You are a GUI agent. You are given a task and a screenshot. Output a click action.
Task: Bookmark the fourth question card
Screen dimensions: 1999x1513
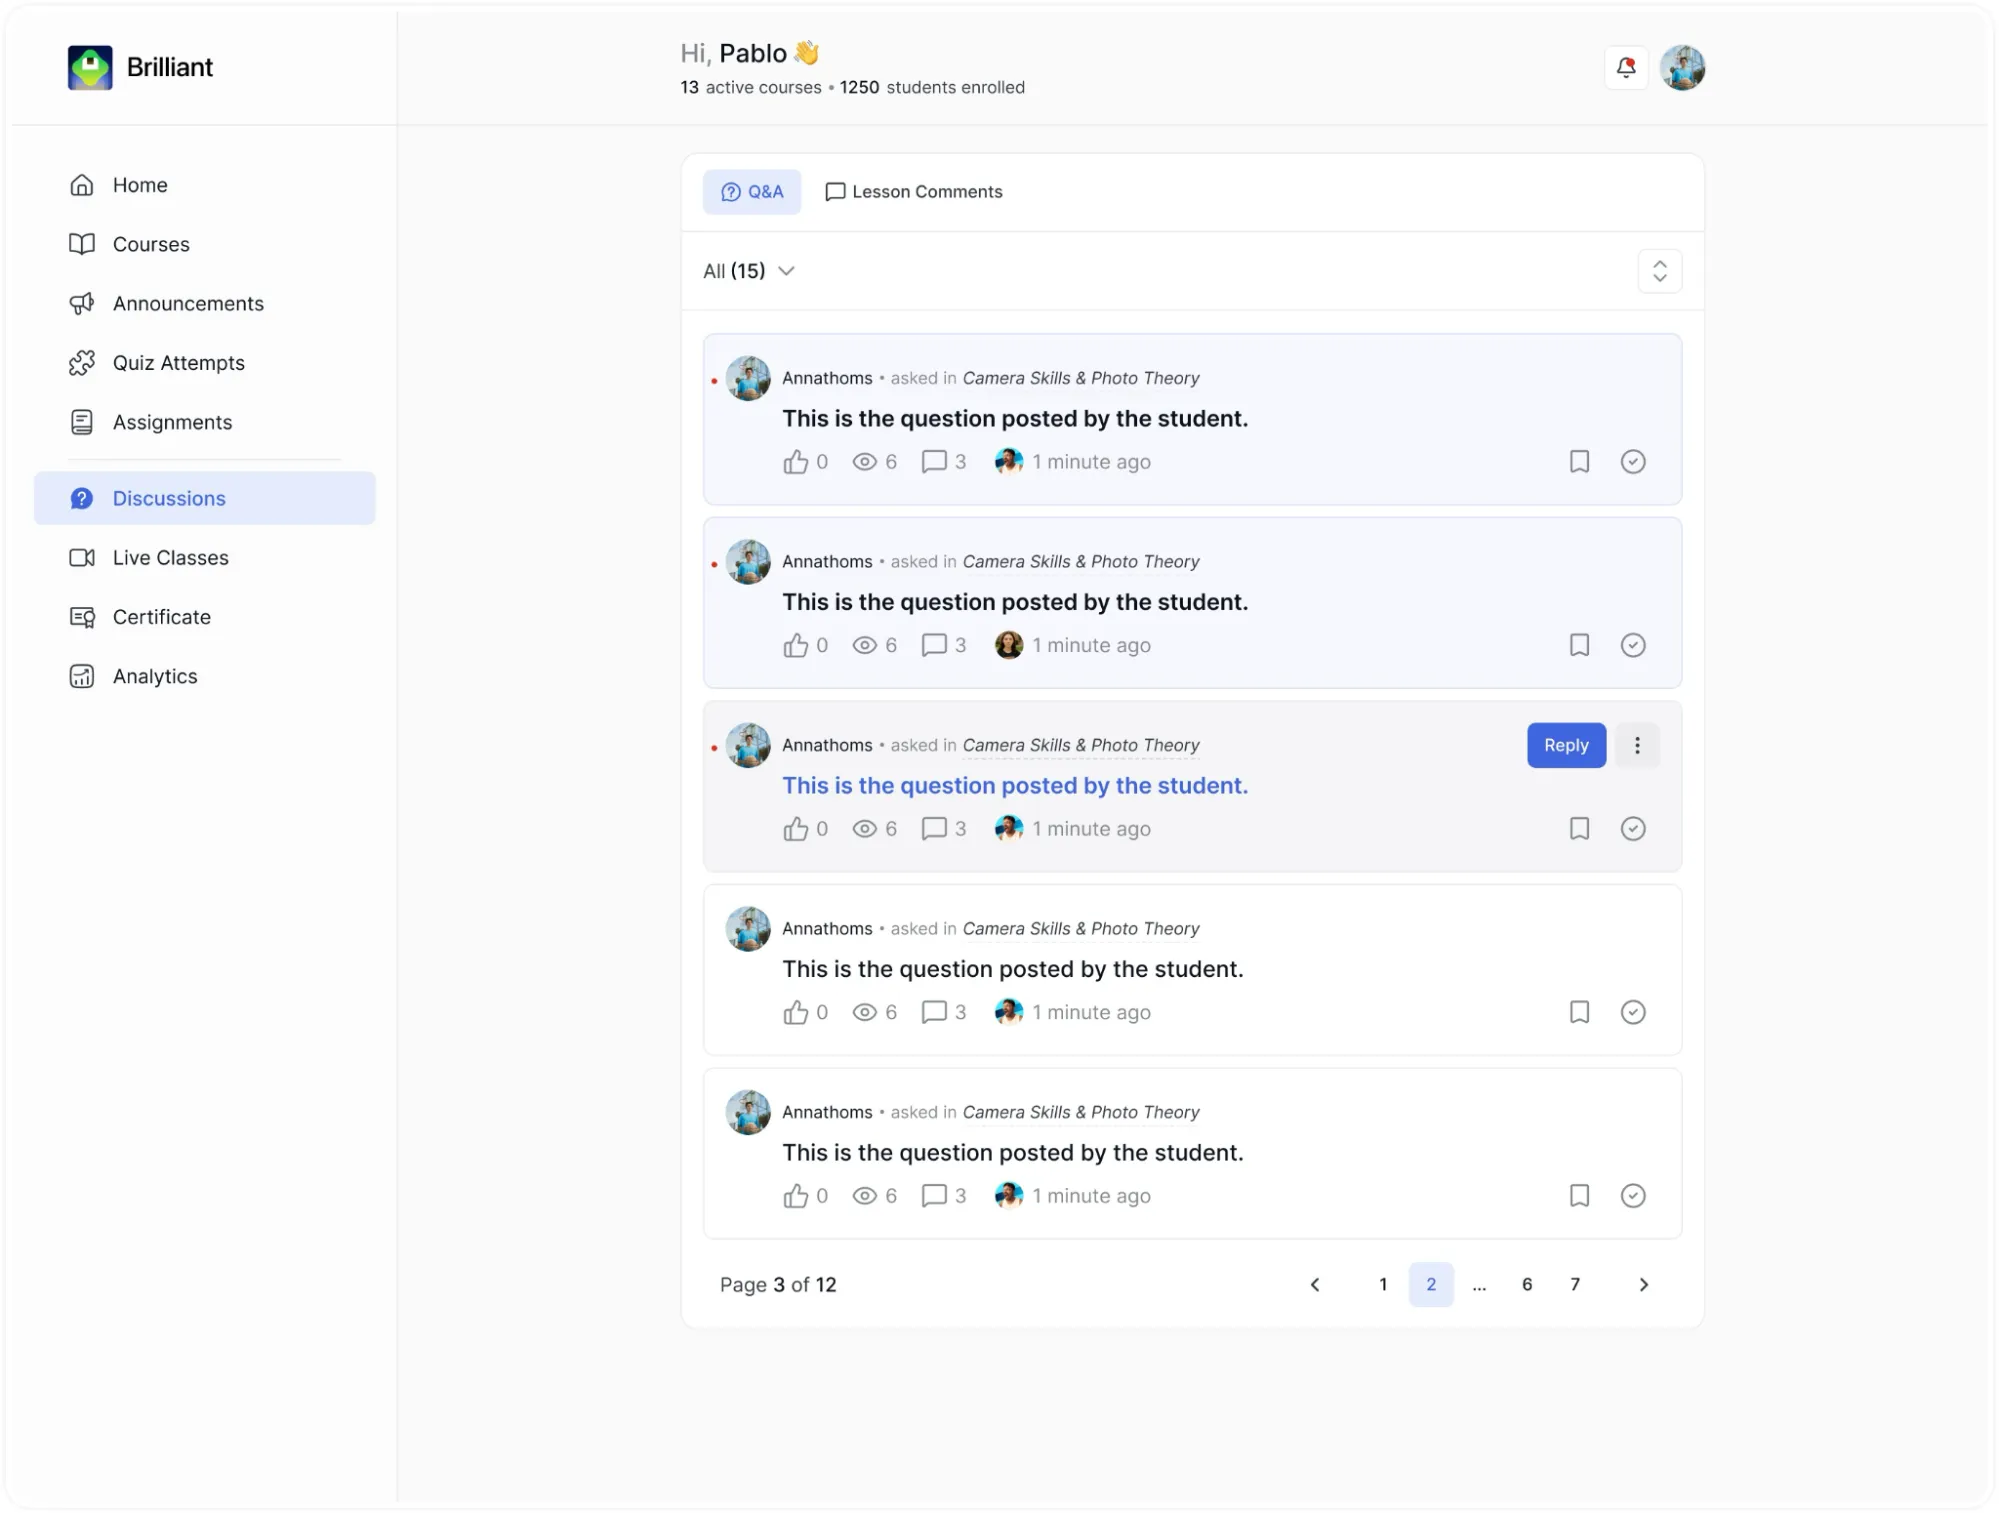(1579, 1012)
